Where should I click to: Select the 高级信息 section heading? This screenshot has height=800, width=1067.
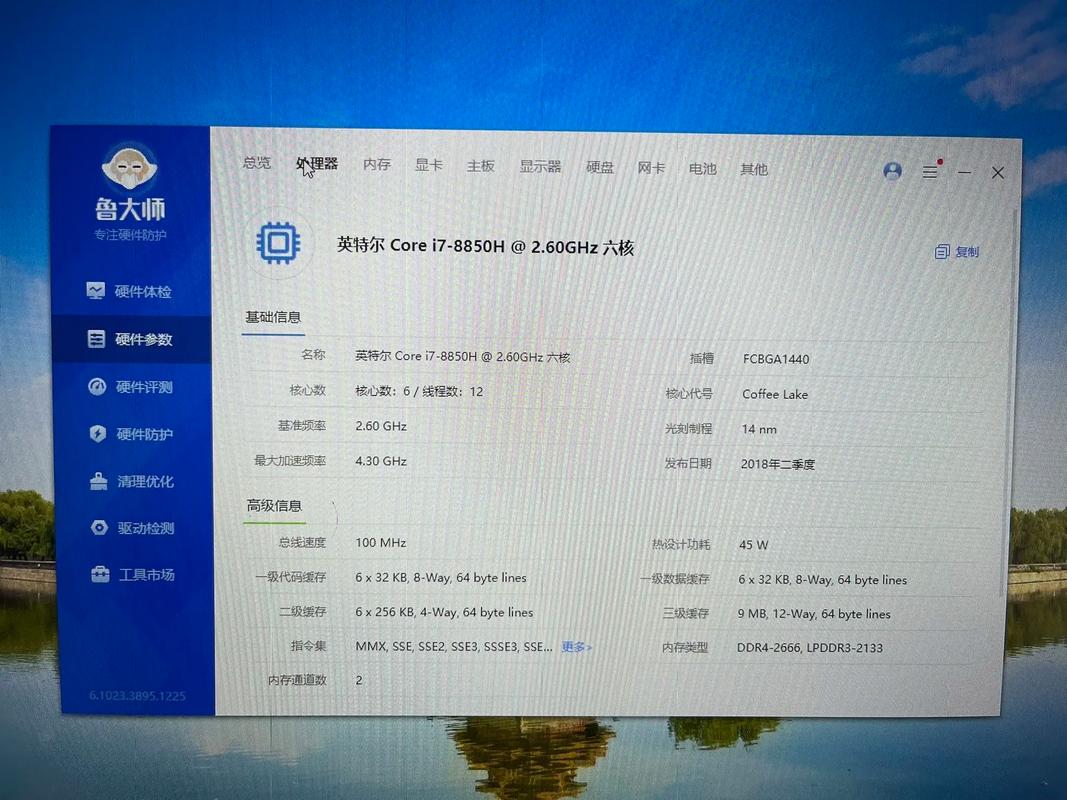pos(274,505)
